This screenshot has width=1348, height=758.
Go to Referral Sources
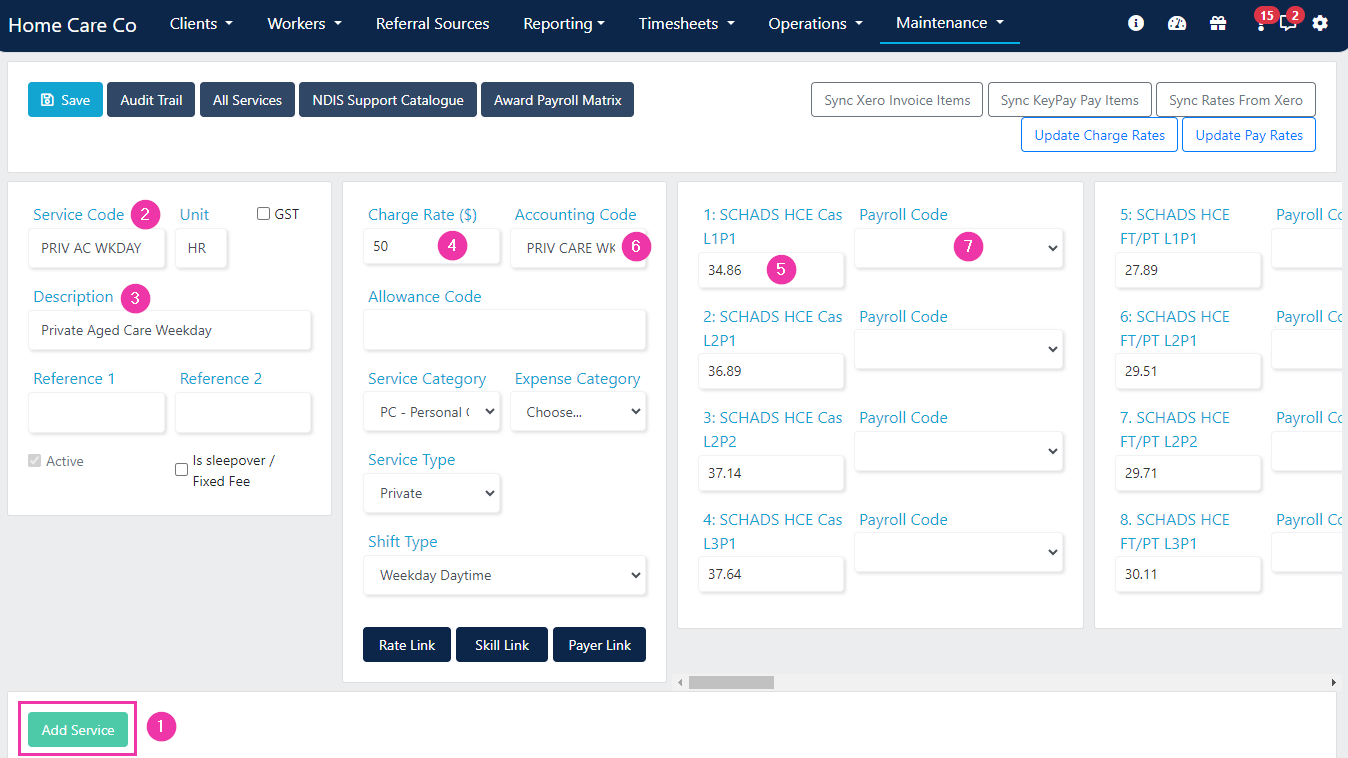pos(433,23)
